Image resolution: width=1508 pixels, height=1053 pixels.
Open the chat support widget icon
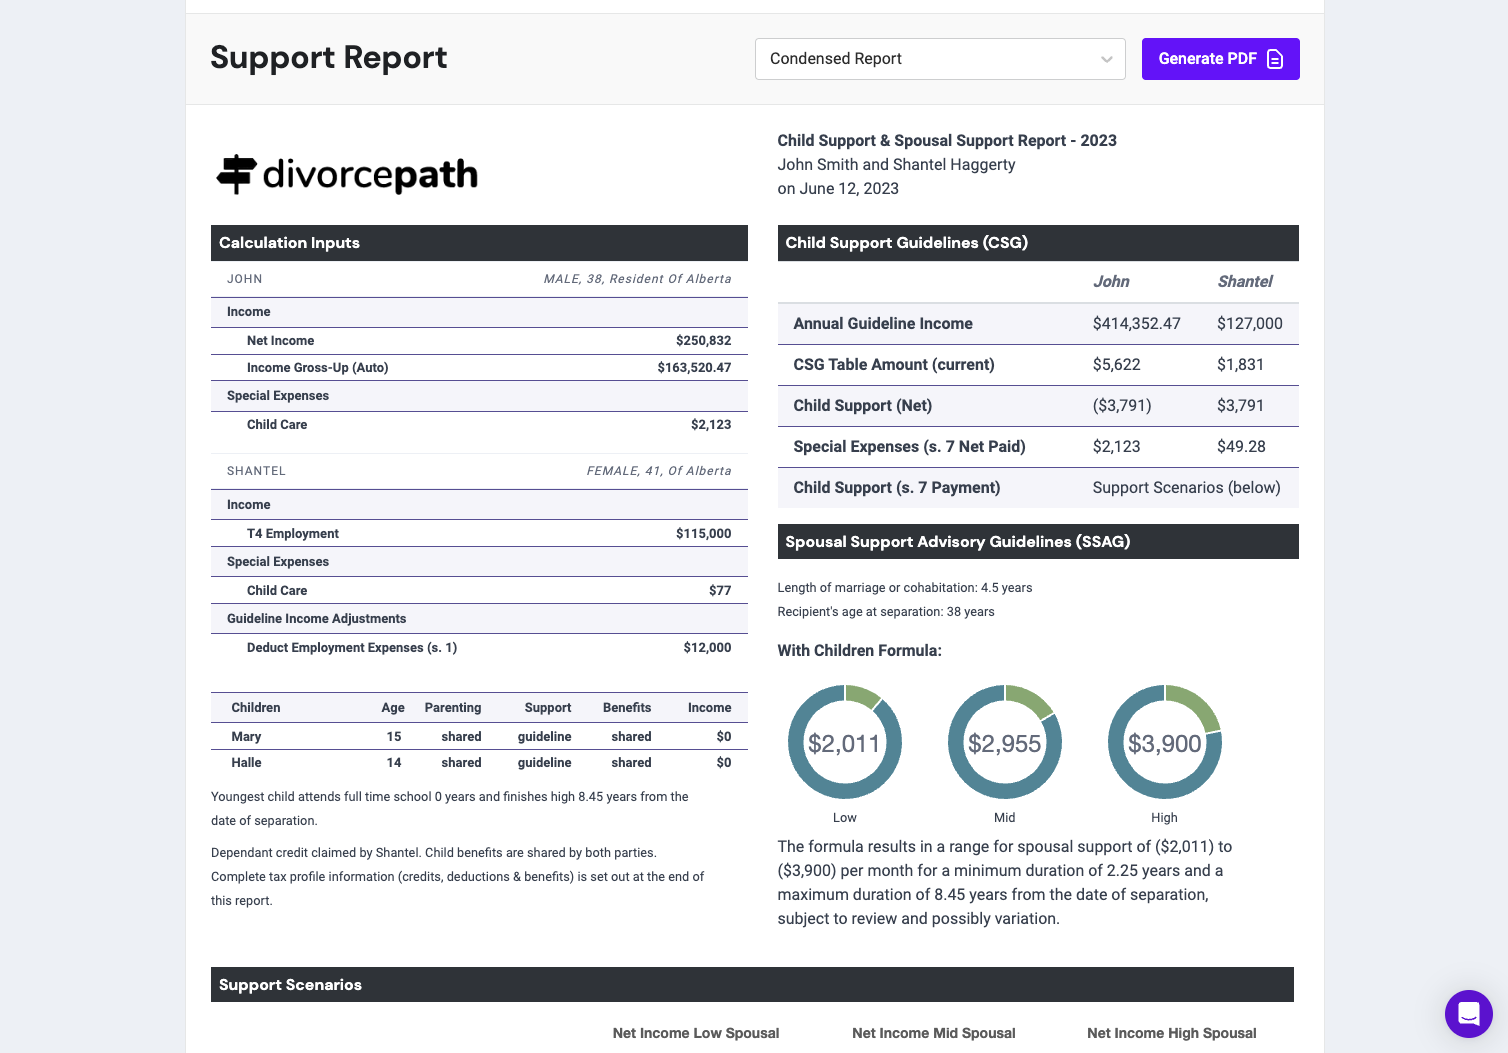[x=1468, y=1013]
